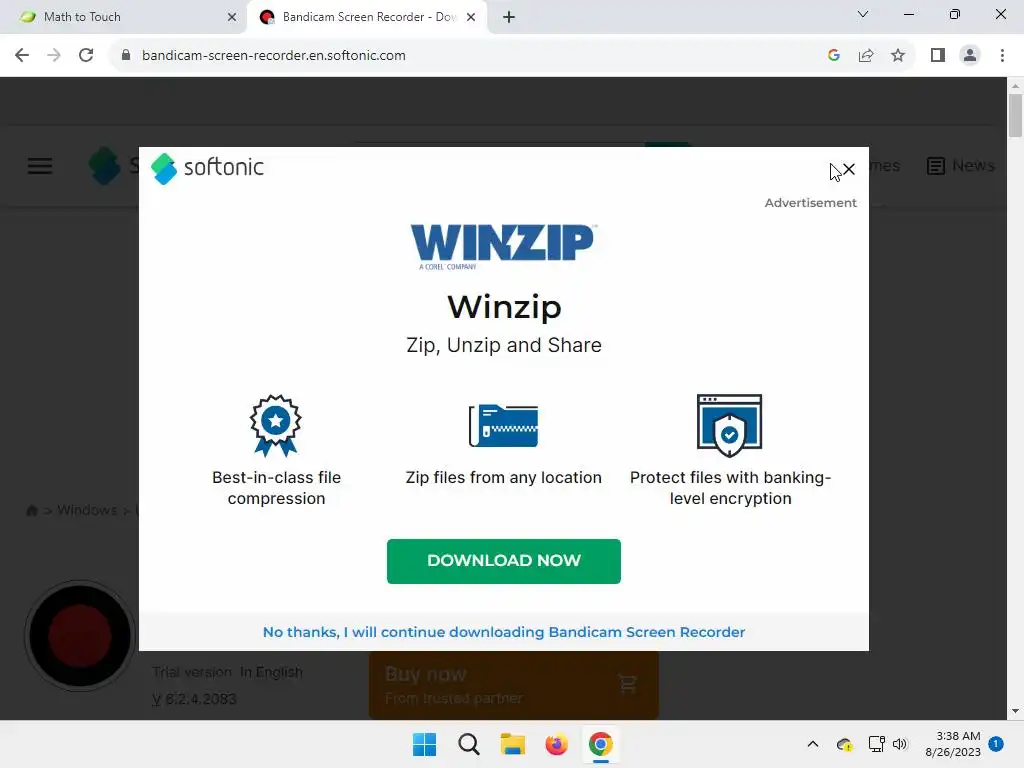Go back to the previous page
The height and width of the screenshot is (768, 1024).
(22, 56)
